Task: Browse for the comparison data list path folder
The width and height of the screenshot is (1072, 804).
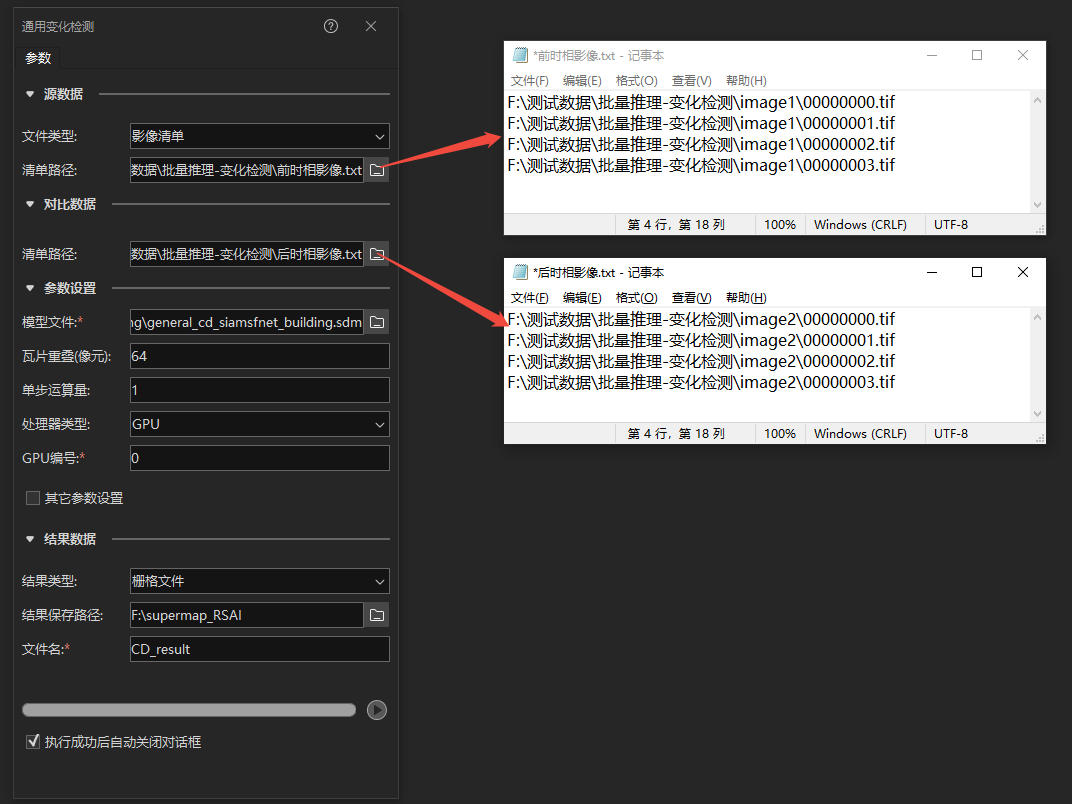Action: [377, 255]
